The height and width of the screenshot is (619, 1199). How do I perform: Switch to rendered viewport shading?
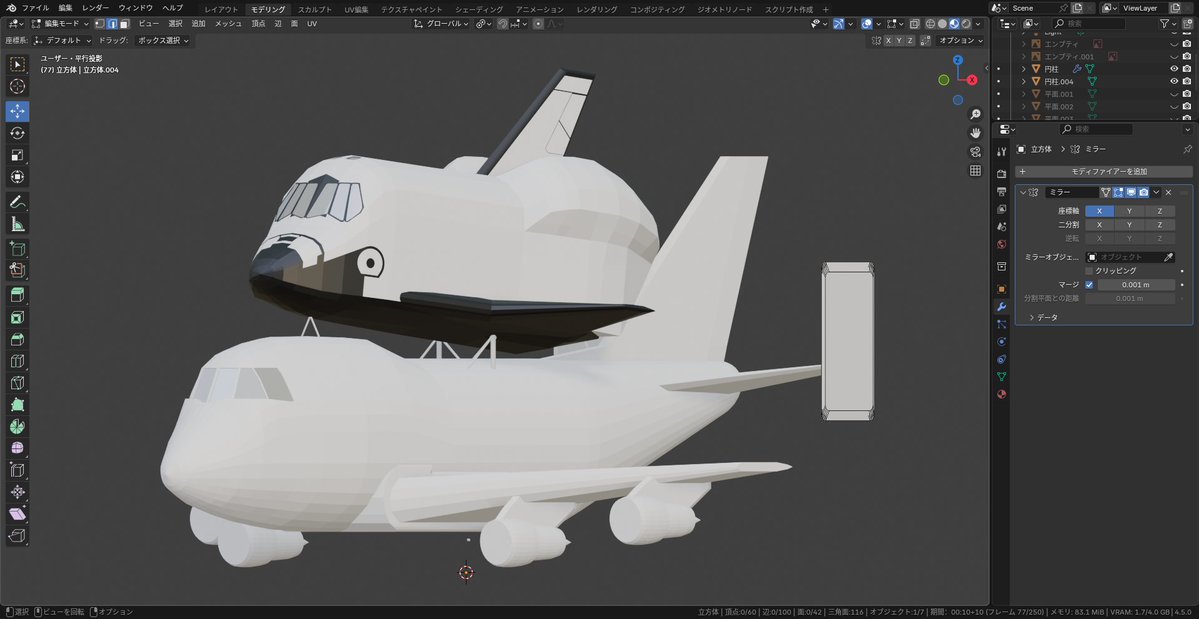pos(965,24)
